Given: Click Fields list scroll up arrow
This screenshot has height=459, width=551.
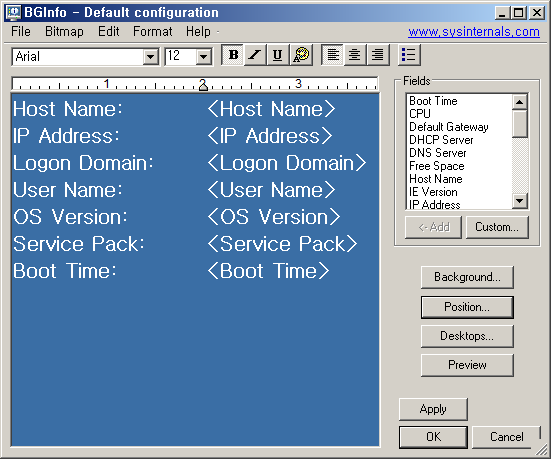Looking at the screenshot, I should [x=519, y=102].
